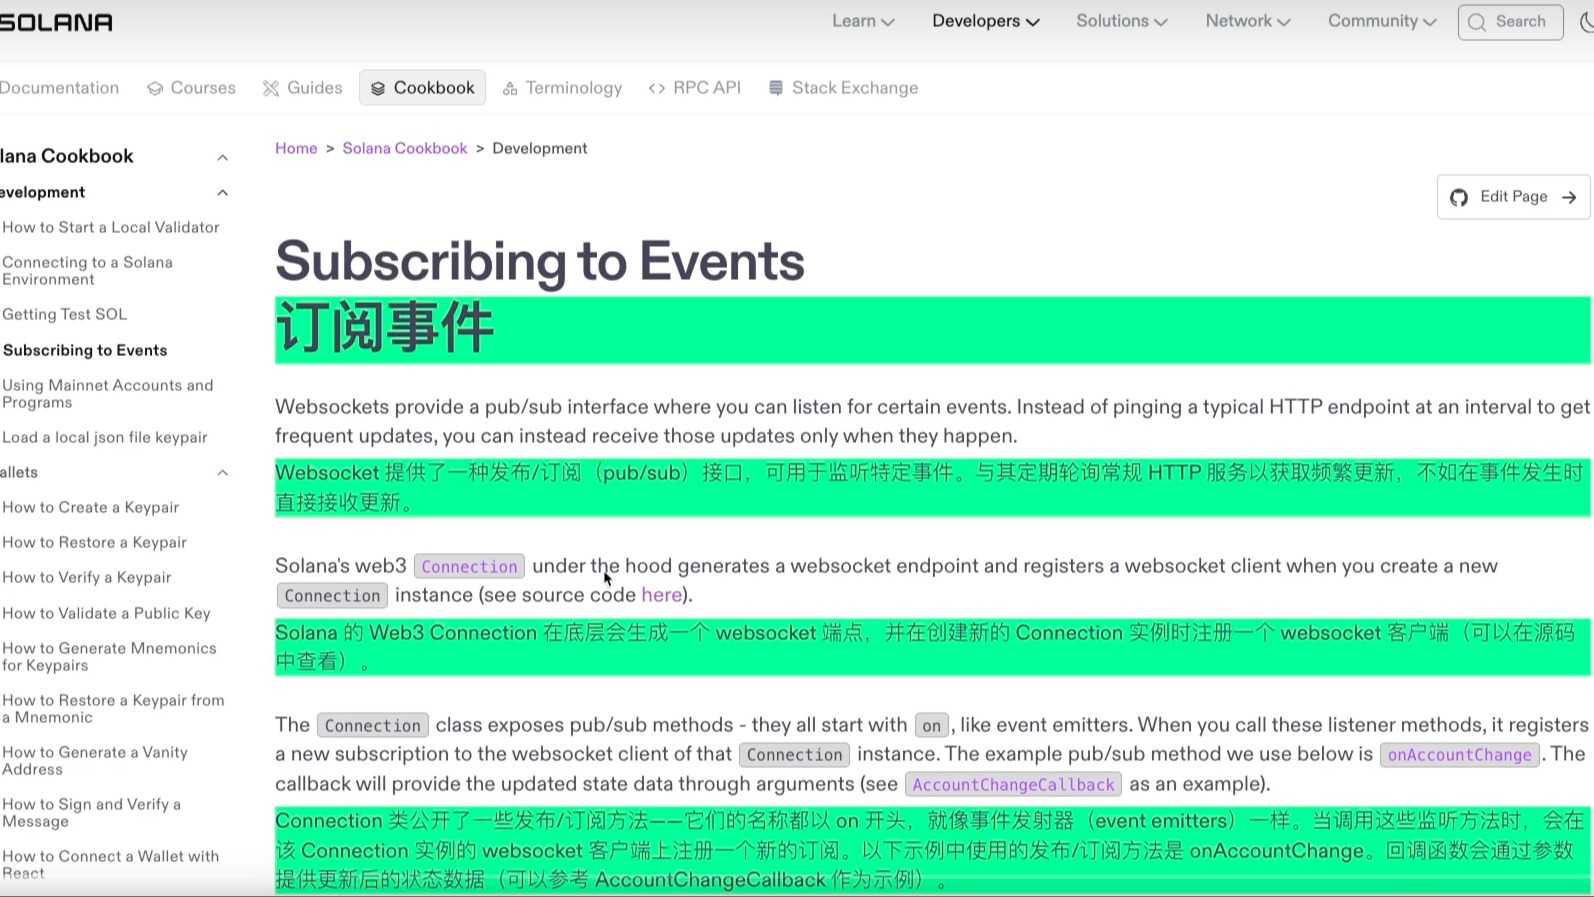Image resolution: width=1594 pixels, height=897 pixels.
Task: Click the search magnifier icon
Action: tap(1477, 22)
